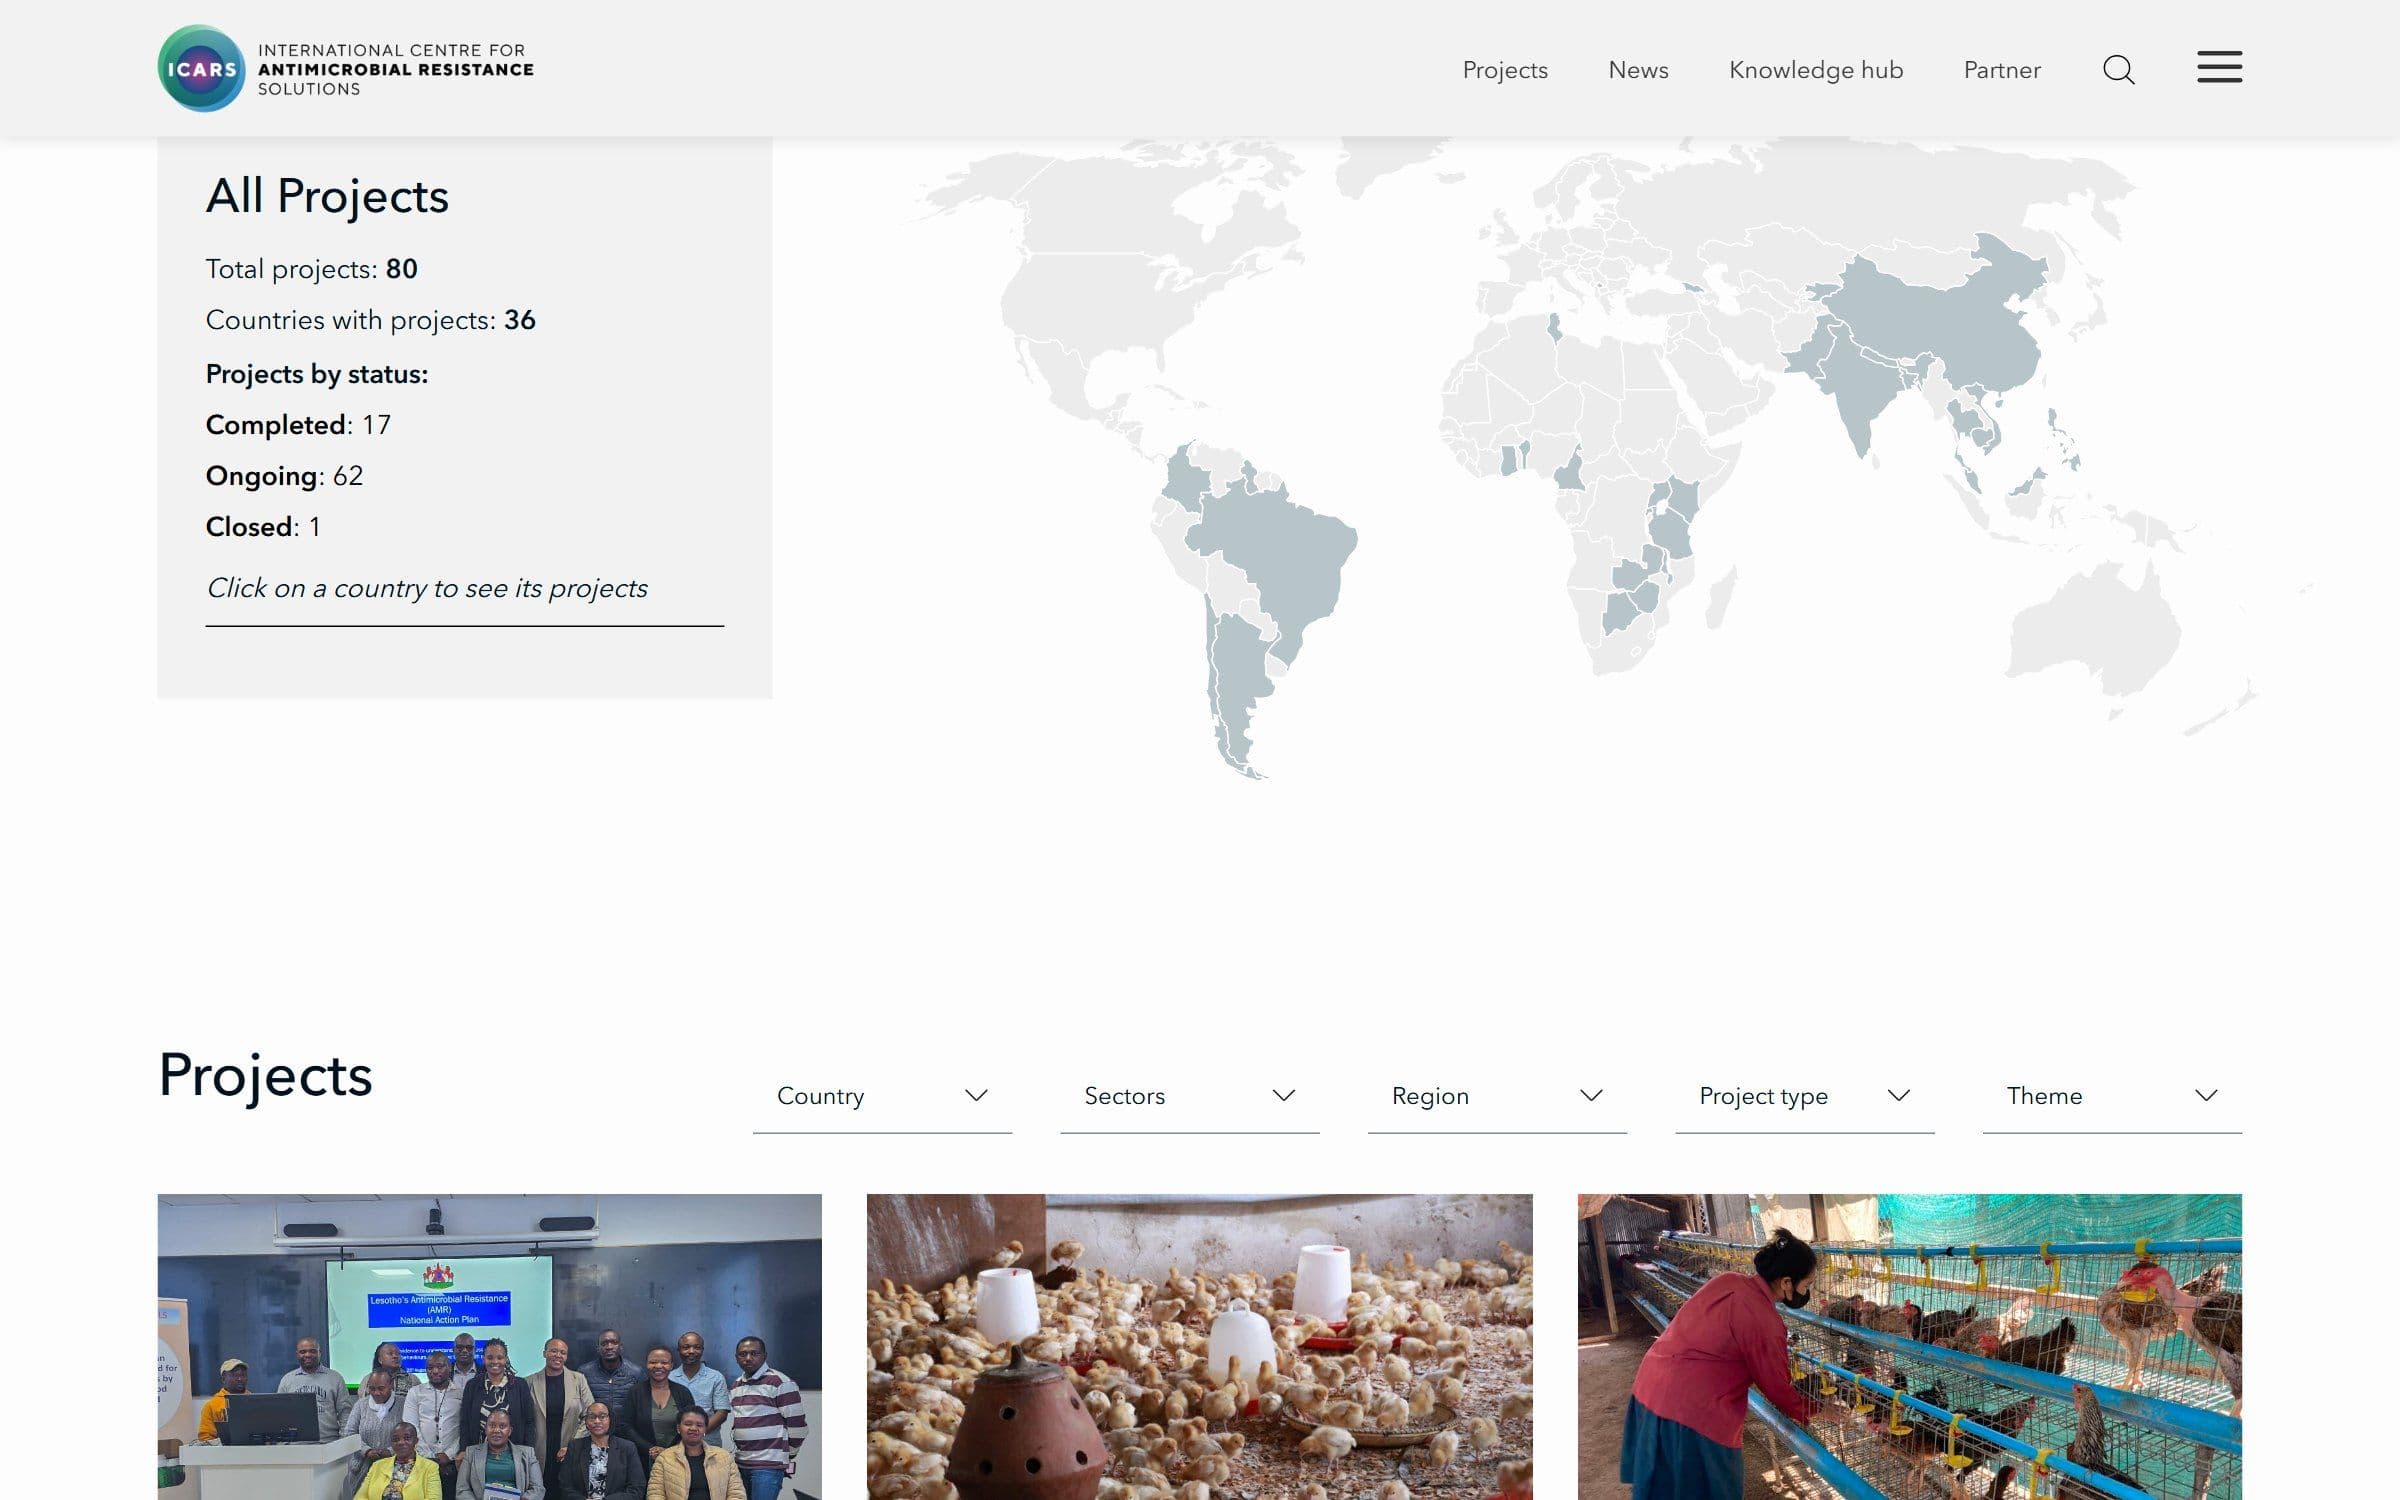The image size is (2400, 1500).
Task: Open the search magnifier icon
Action: [2118, 70]
